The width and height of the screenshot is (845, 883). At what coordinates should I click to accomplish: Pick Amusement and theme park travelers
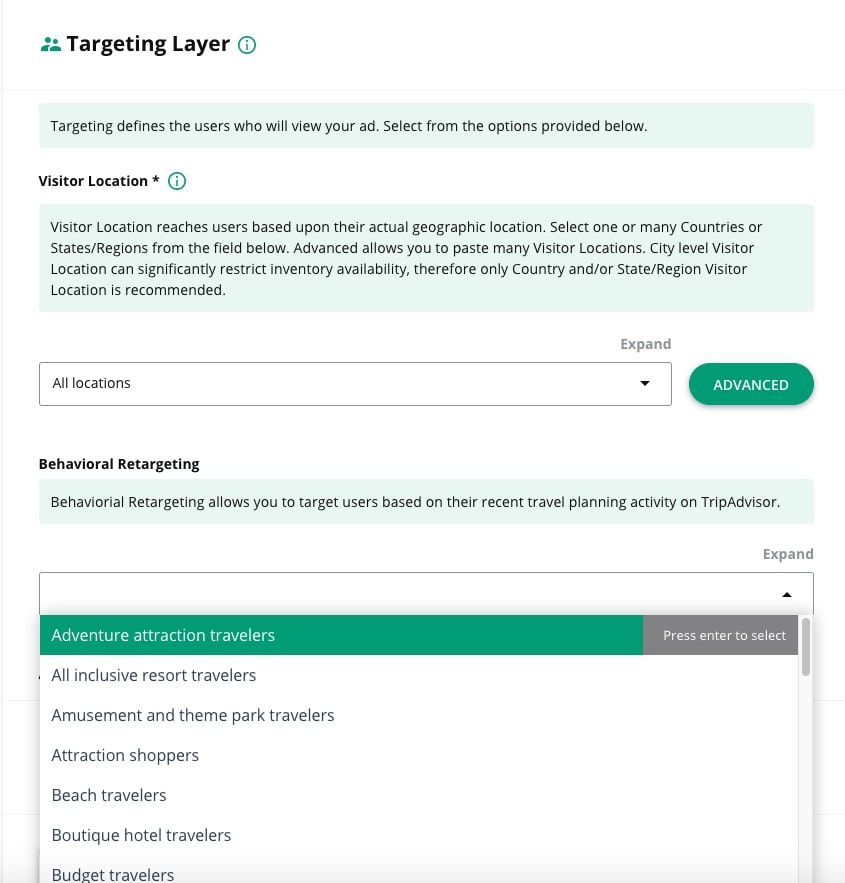(x=193, y=715)
